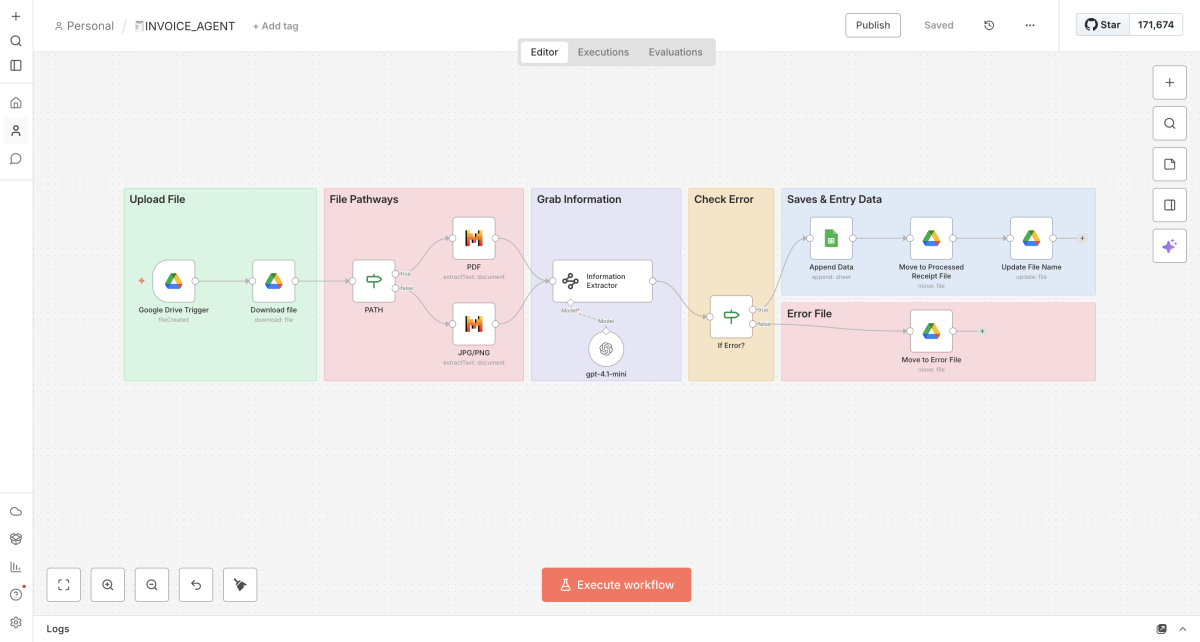The image size is (1200, 642).
Task: Tidy up workflow with broom icon
Action: 240,585
